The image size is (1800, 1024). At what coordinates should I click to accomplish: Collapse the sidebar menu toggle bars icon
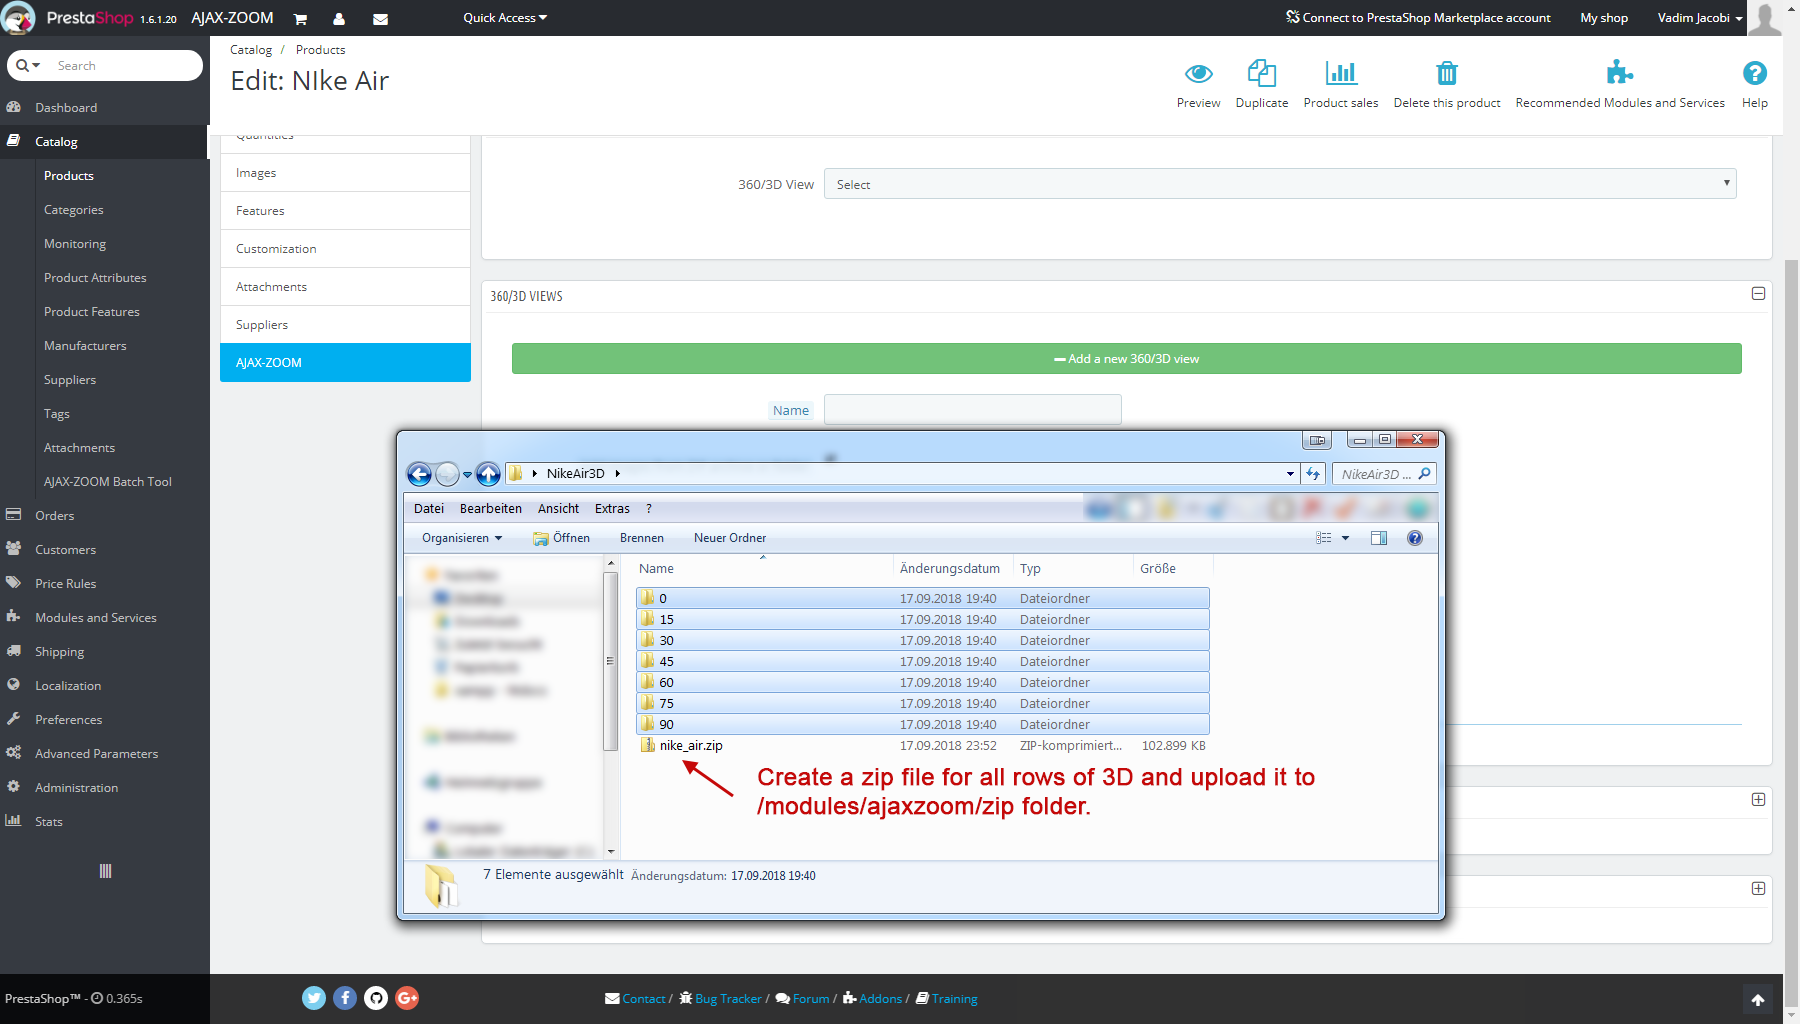click(x=105, y=871)
